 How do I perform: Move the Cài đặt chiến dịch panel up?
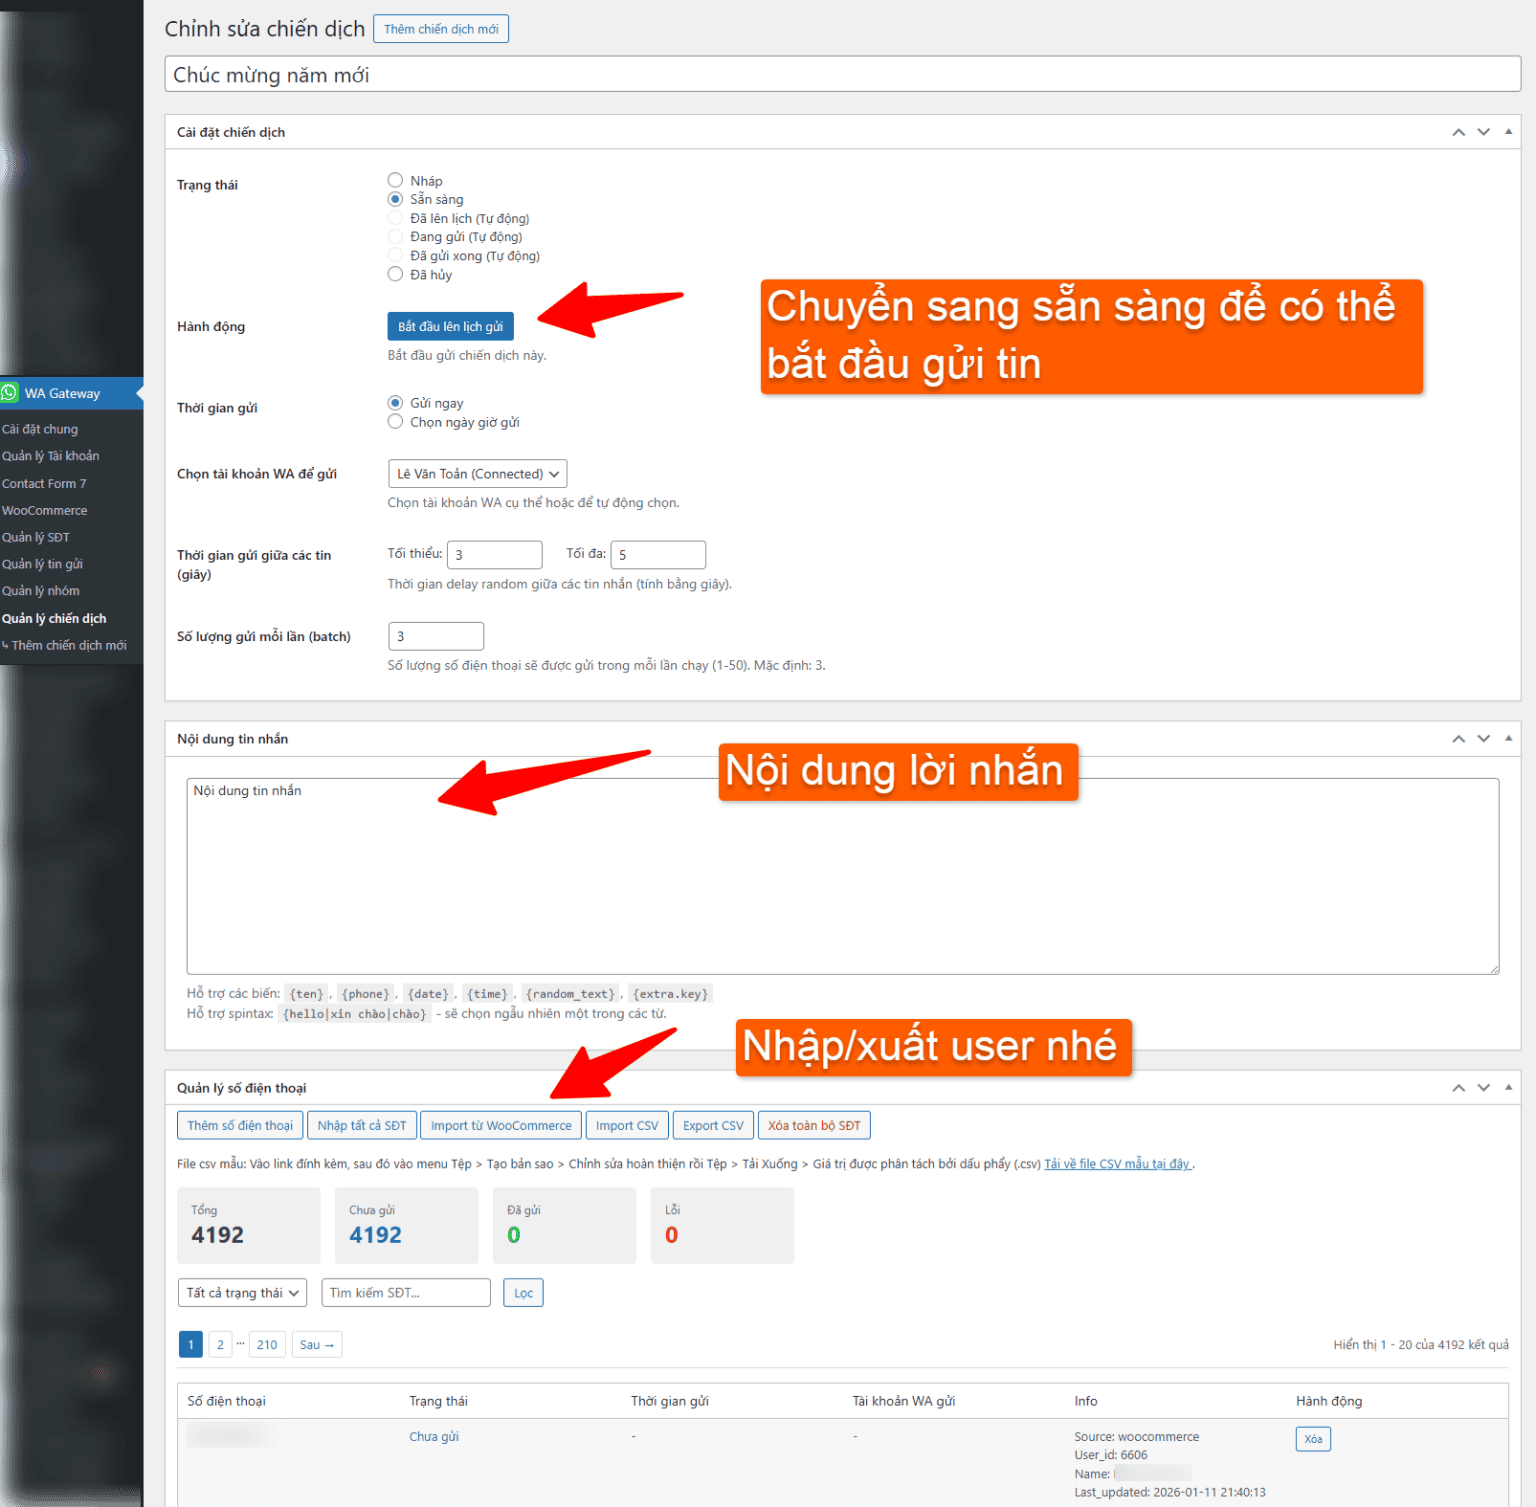(x=1458, y=132)
